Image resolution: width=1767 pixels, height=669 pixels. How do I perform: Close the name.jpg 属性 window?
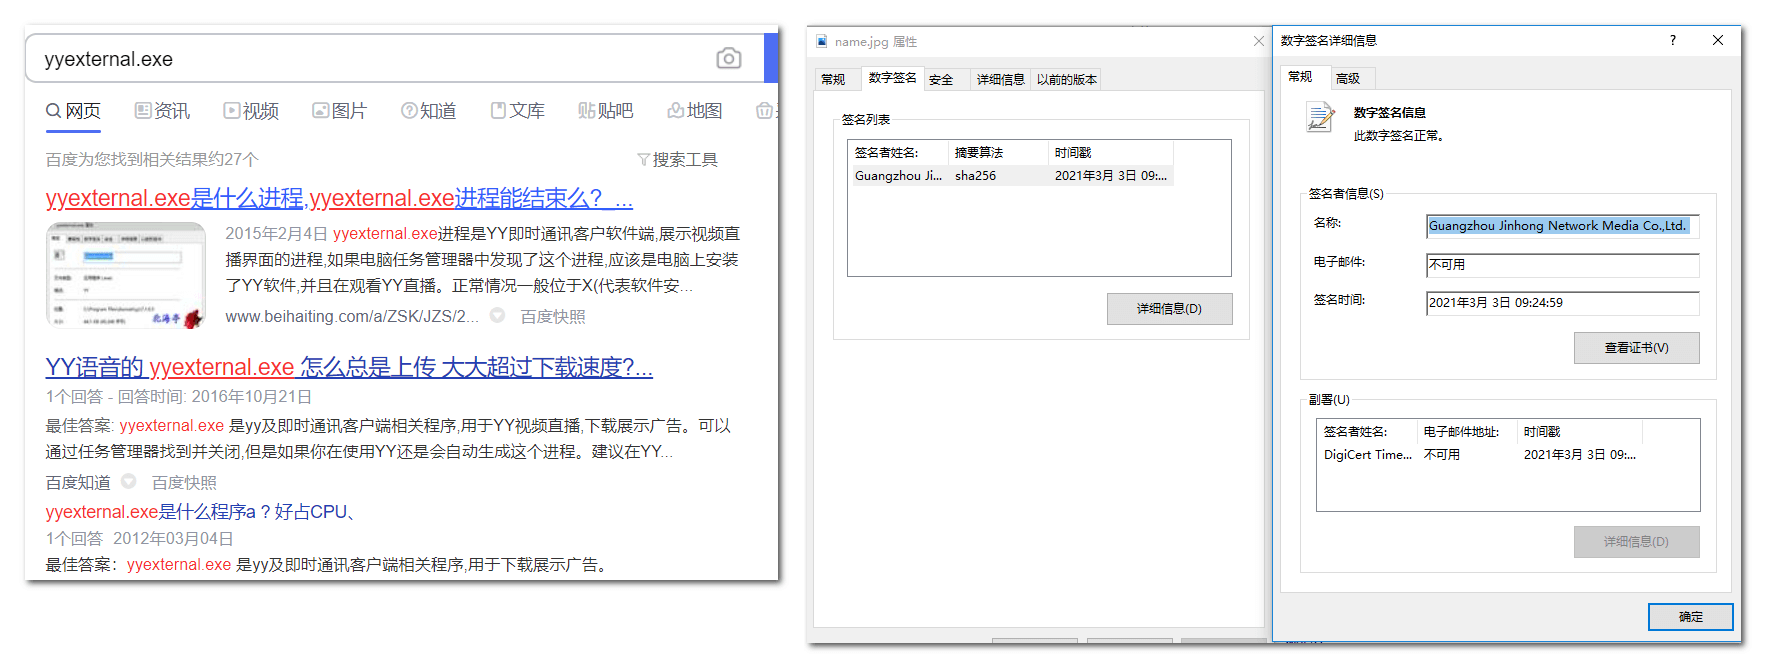1259,41
